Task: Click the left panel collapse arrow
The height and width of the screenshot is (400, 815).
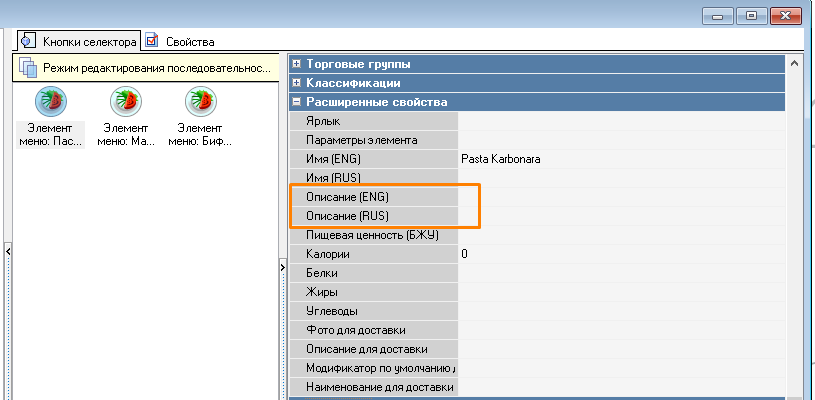Action: tap(9, 251)
